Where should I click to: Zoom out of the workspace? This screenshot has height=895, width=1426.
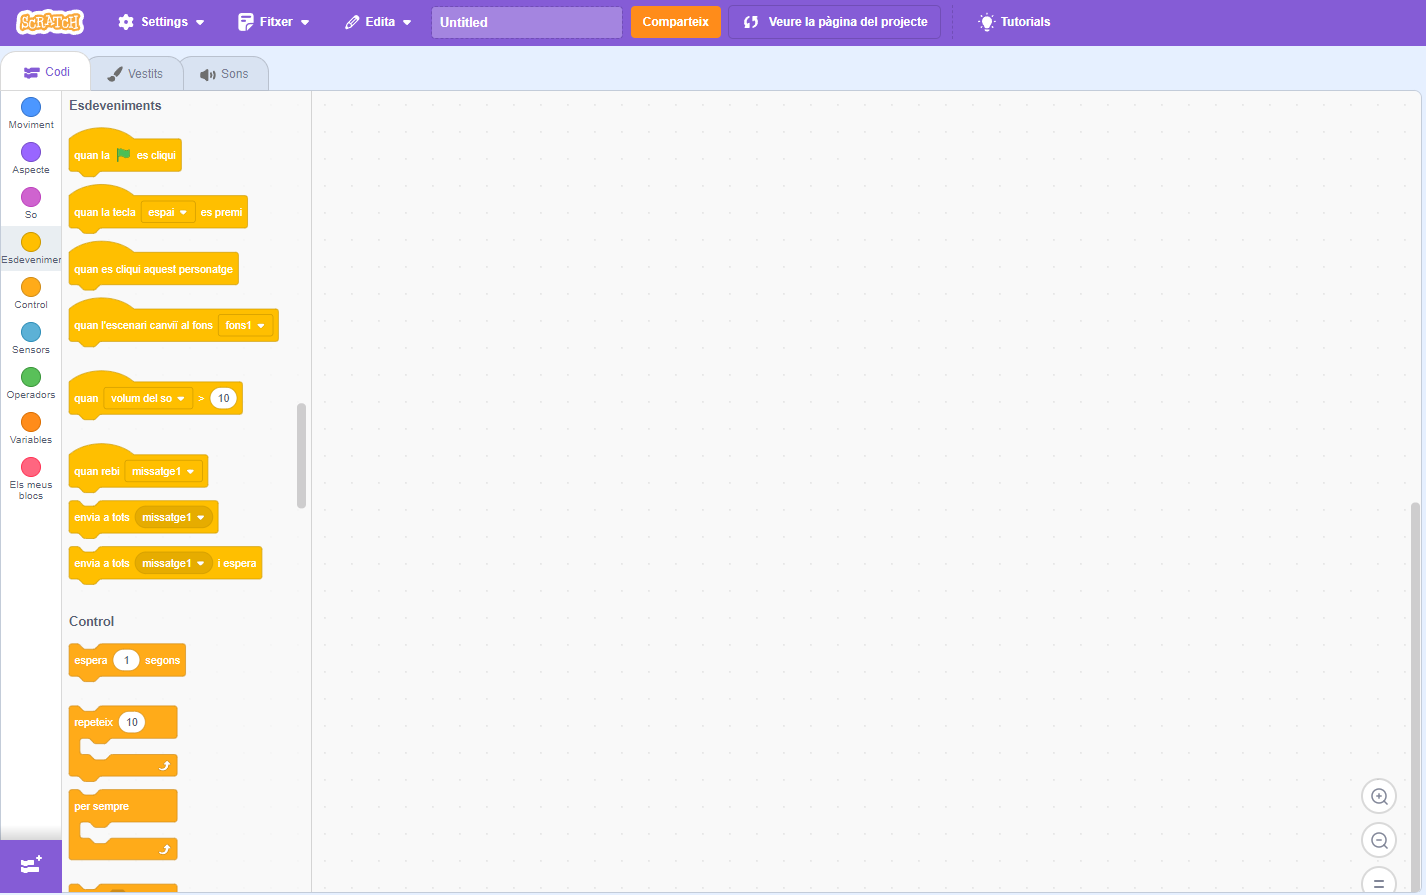tap(1379, 841)
